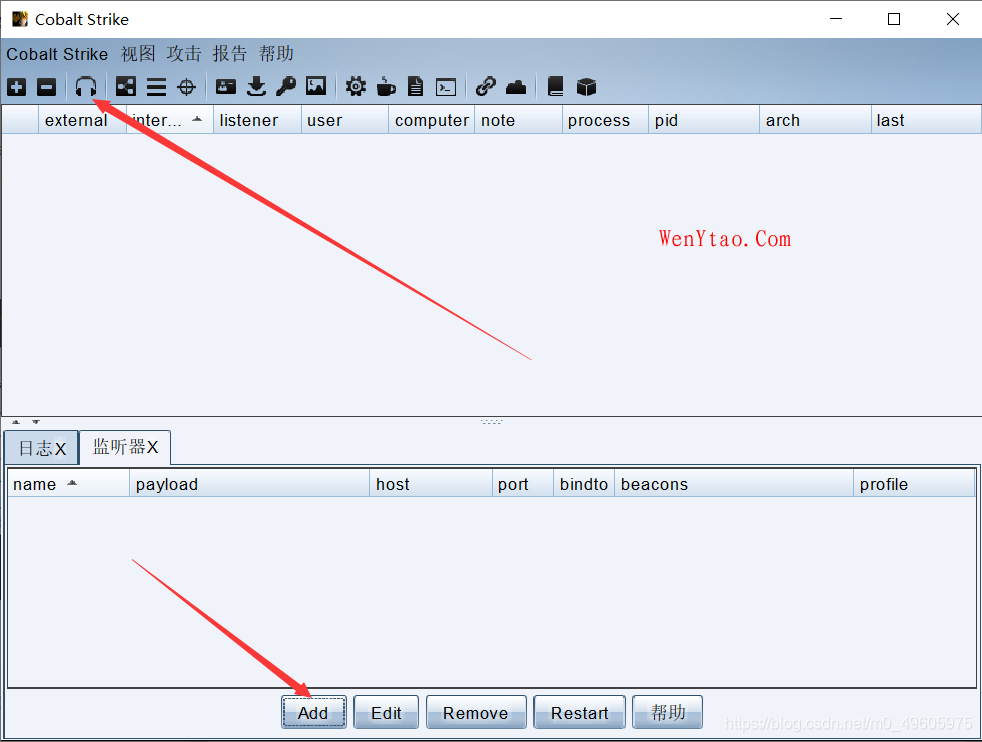Click the Edit button
Viewport: 982px width, 742px height.
click(x=386, y=713)
